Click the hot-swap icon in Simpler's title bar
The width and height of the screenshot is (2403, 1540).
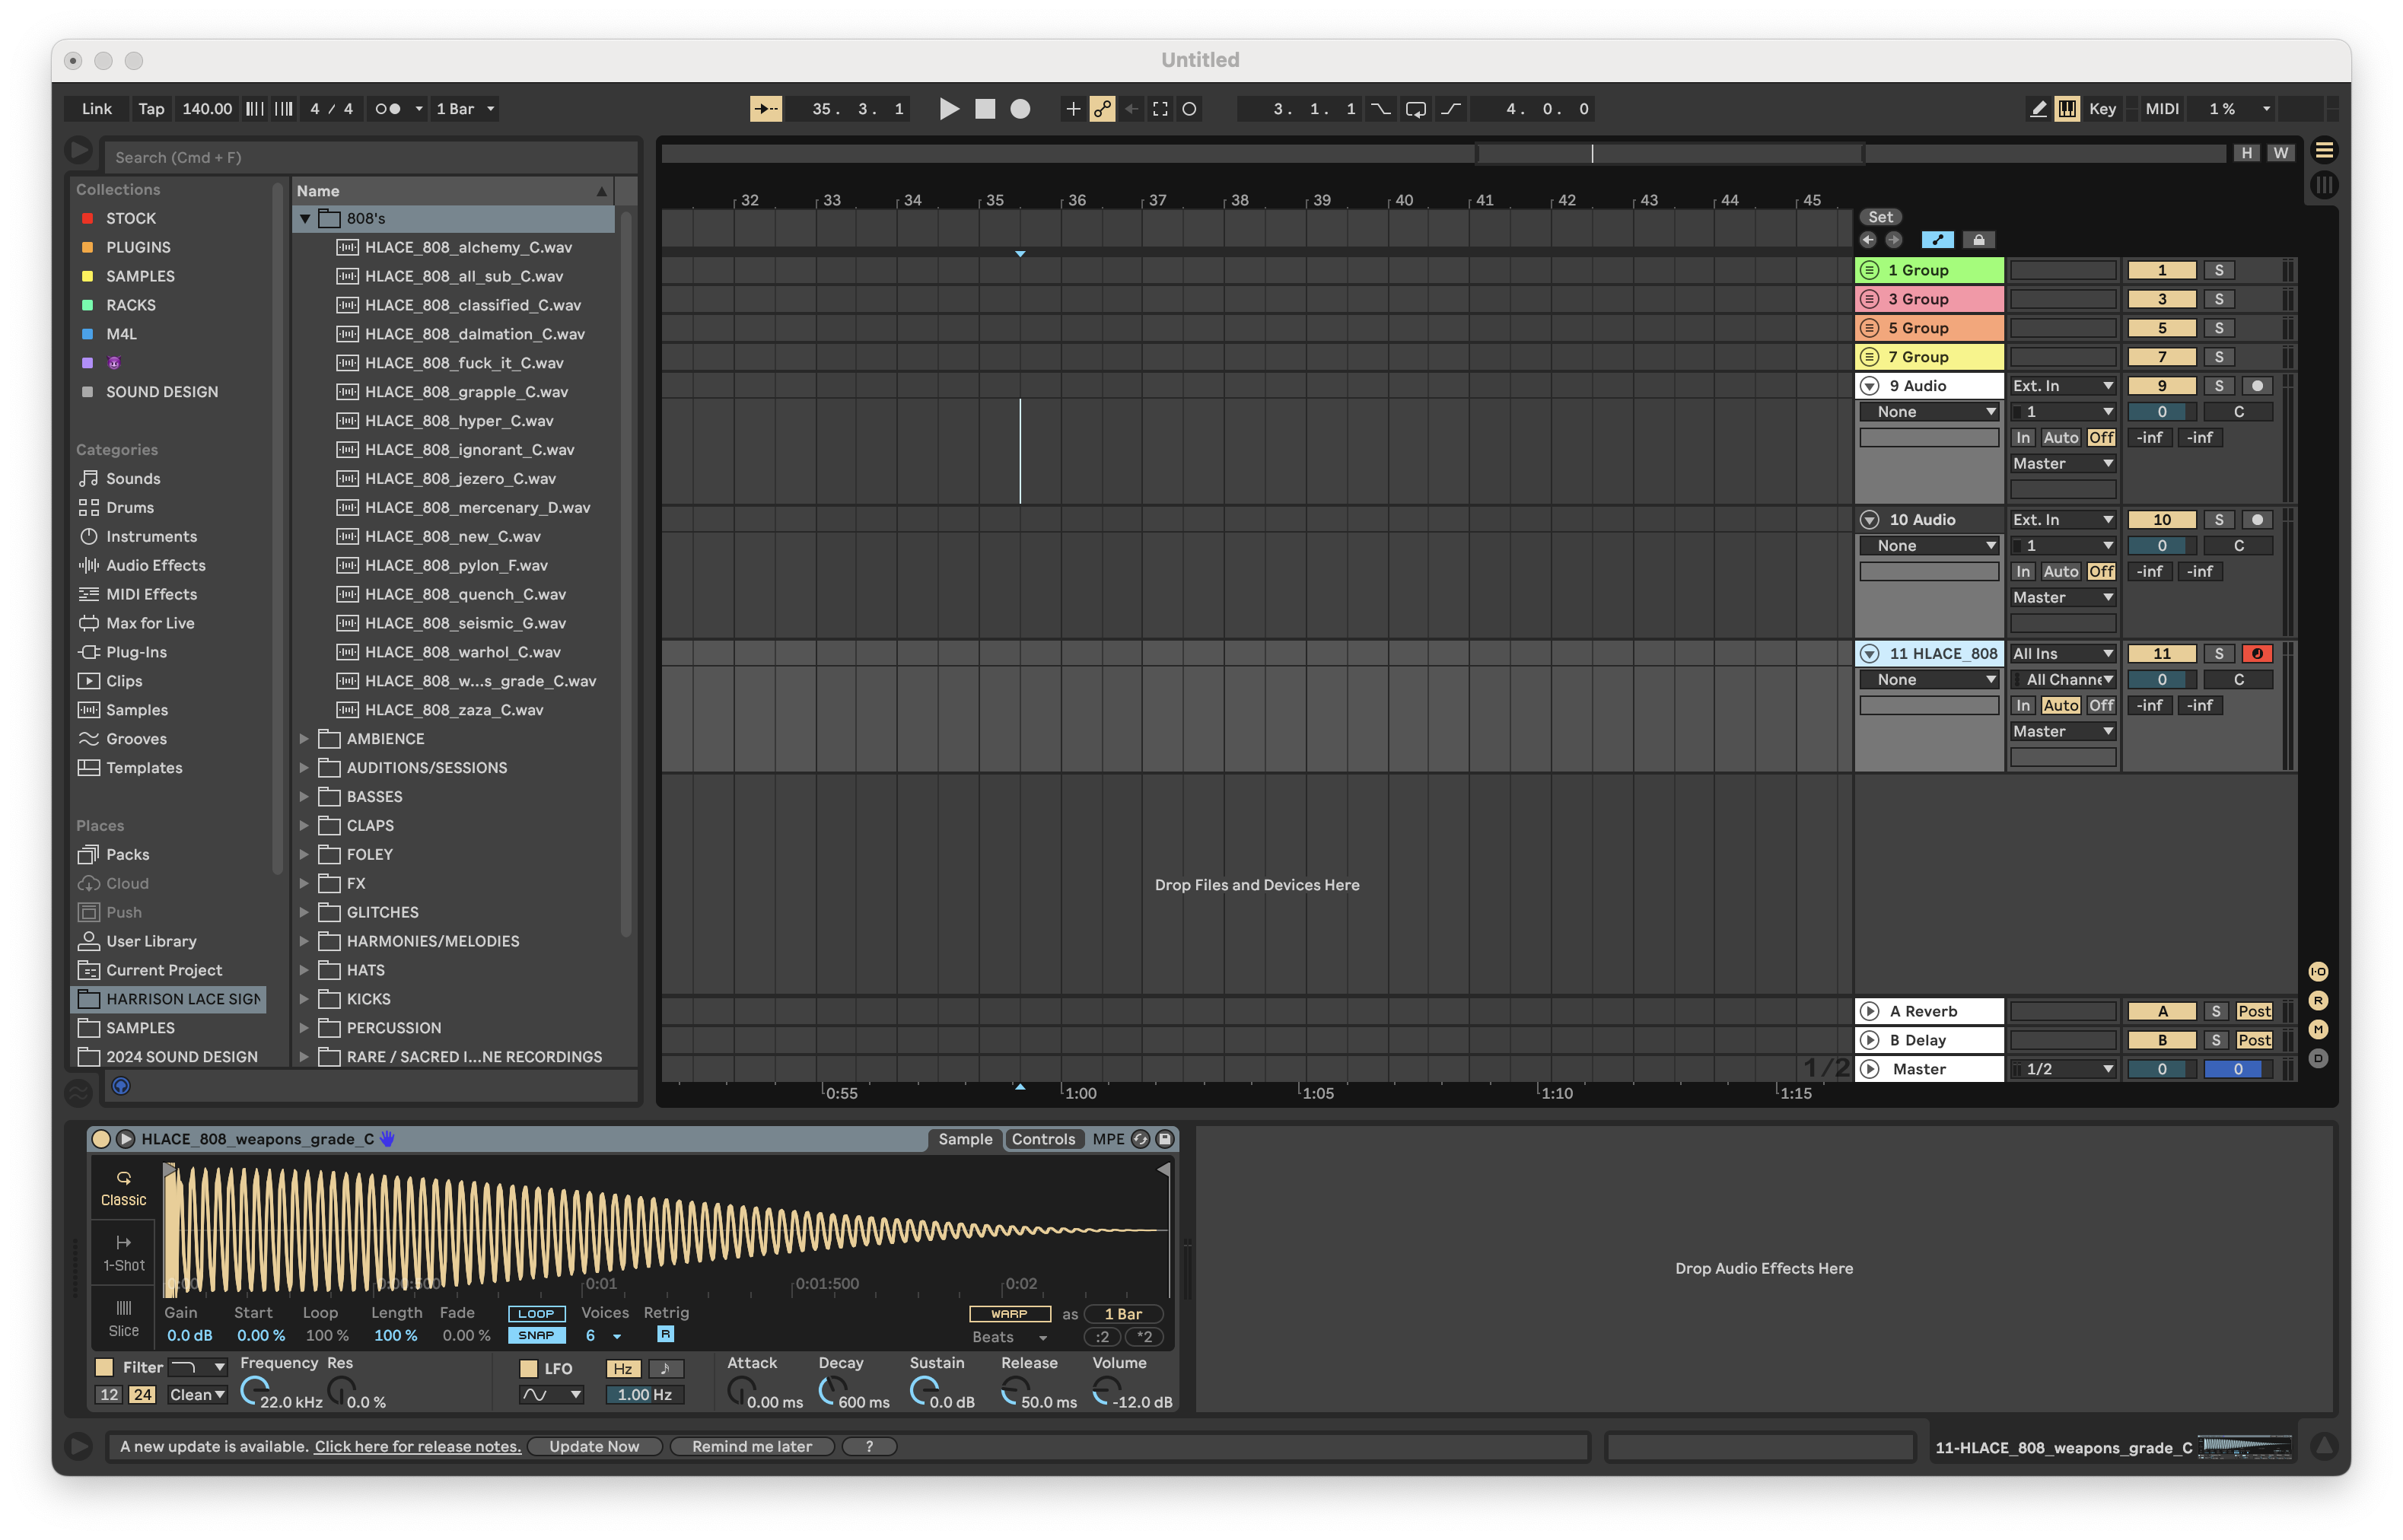click(x=1141, y=1138)
